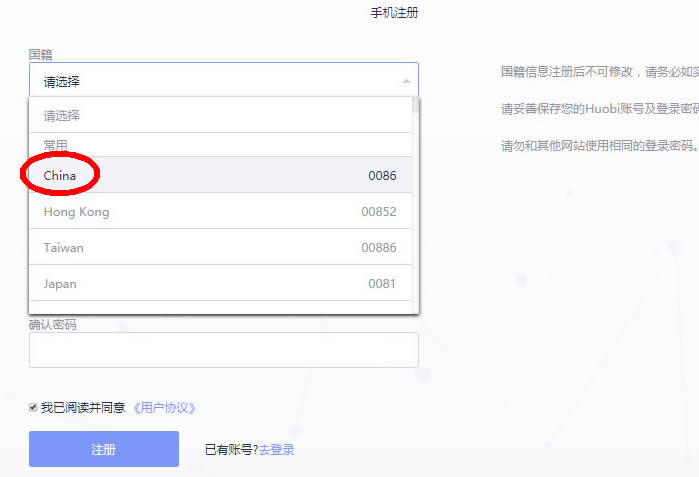Image resolution: width=699 pixels, height=477 pixels.
Task: Follow the 去登录 login link
Action: point(277,450)
